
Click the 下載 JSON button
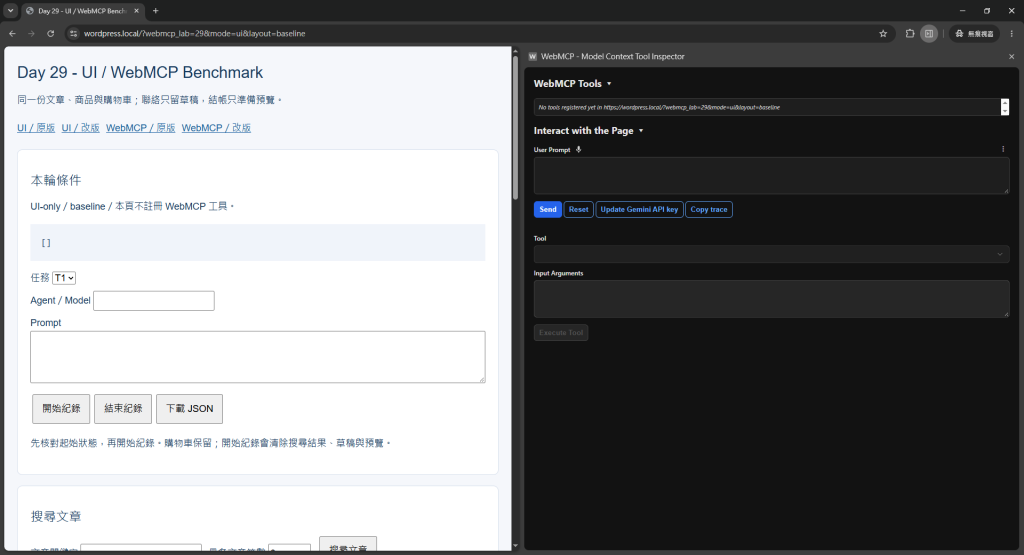[189, 409]
